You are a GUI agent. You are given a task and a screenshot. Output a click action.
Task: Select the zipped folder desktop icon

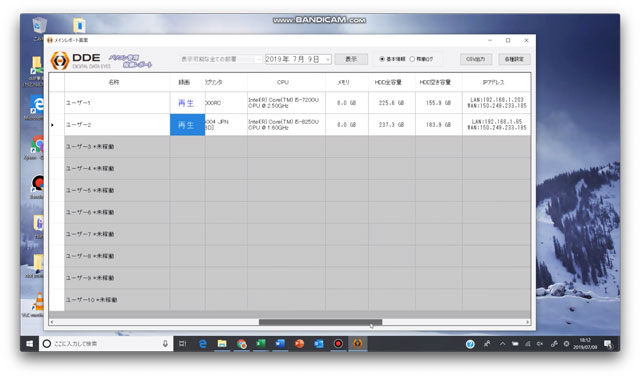(79, 25)
